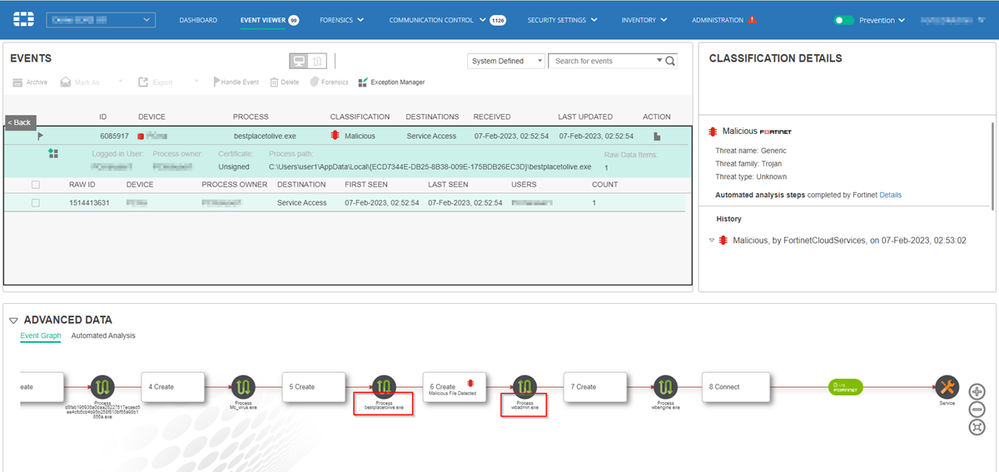Screen dimensions: 999x472
Task: Click the Search for events field
Action: coord(603,61)
